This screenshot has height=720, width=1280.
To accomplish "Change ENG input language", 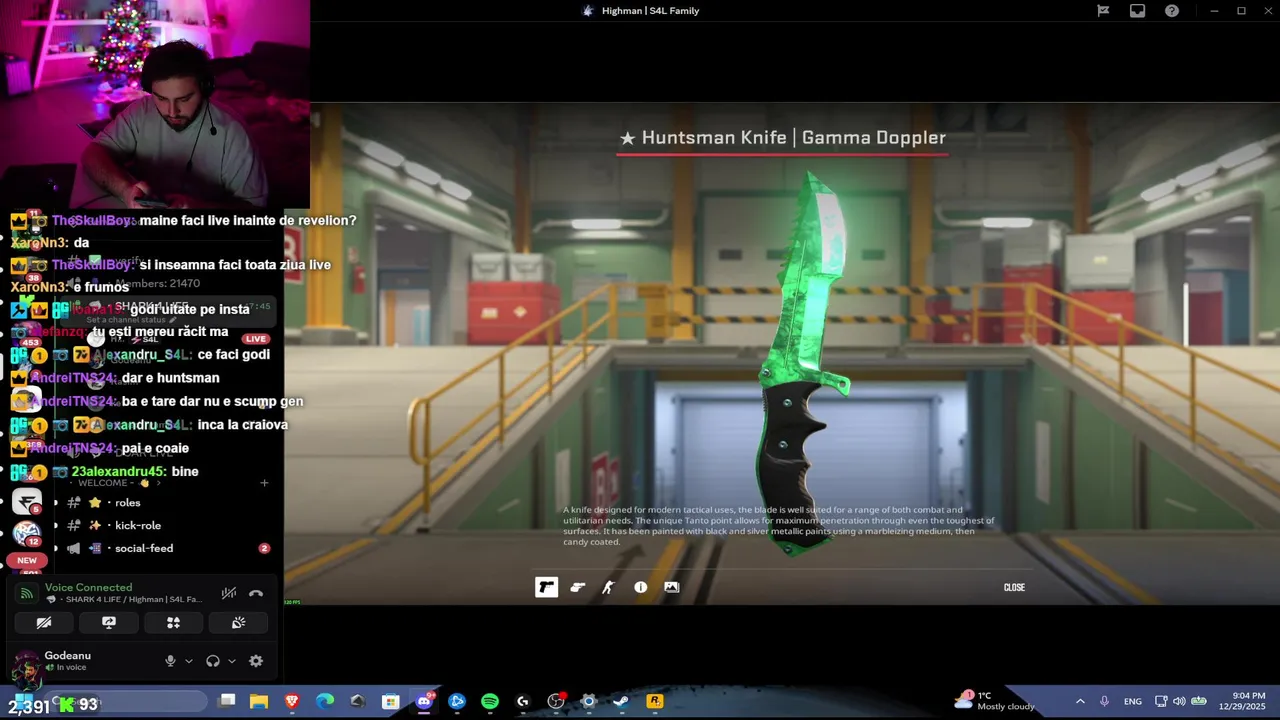I will pyautogui.click(x=1132, y=702).
